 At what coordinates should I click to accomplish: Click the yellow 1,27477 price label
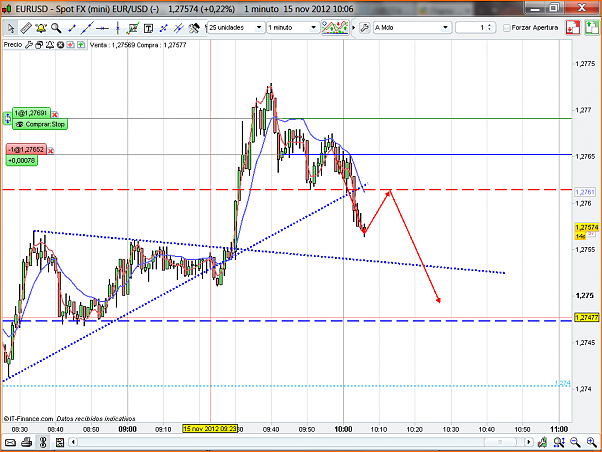pos(587,318)
